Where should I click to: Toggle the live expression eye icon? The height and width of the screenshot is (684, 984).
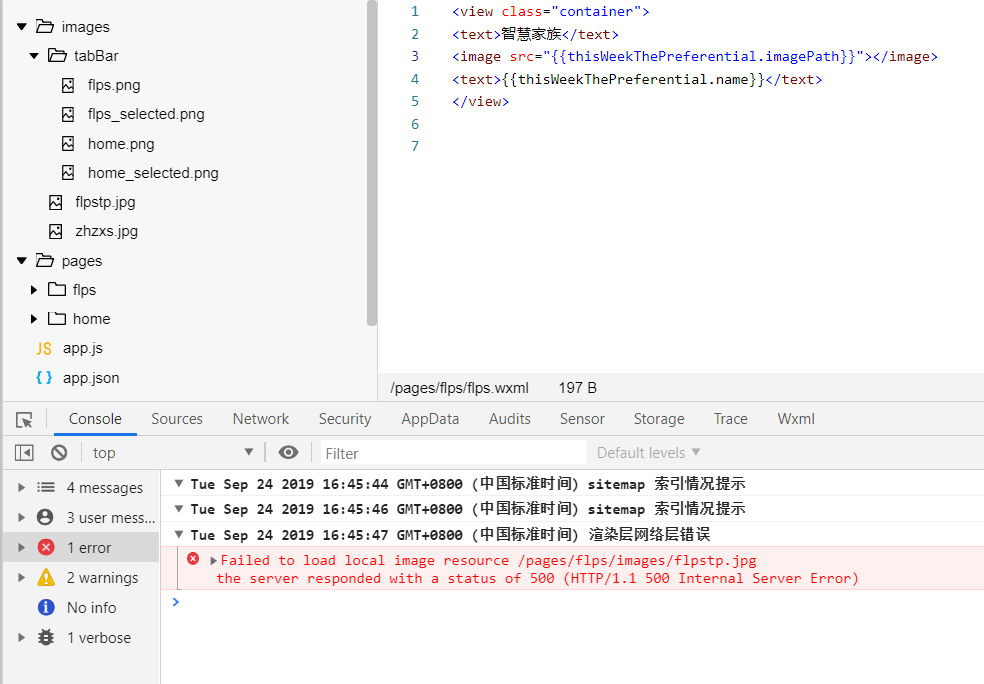(288, 453)
